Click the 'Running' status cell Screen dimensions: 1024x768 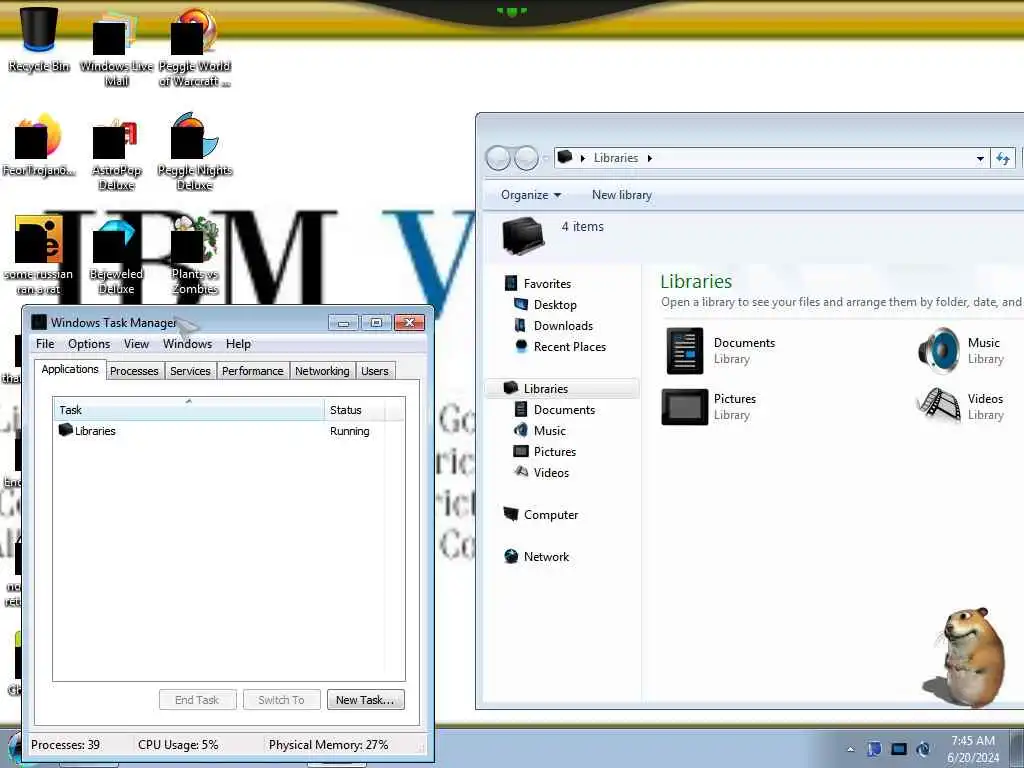click(349, 431)
